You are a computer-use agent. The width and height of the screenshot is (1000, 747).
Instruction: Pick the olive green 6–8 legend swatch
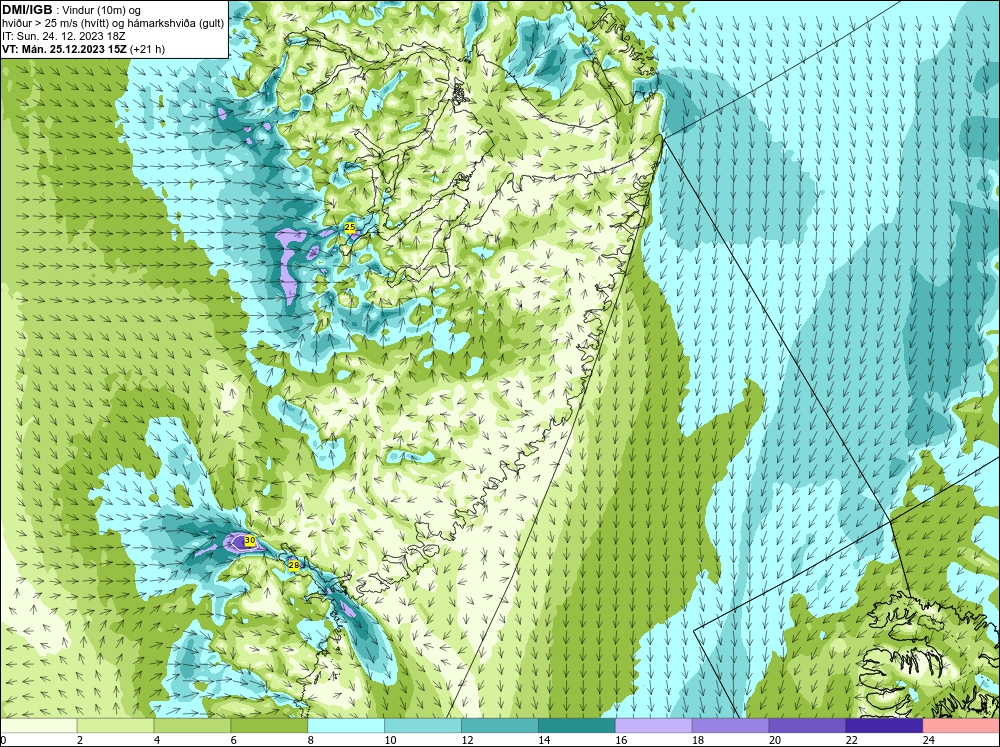click(x=269, y=726)
